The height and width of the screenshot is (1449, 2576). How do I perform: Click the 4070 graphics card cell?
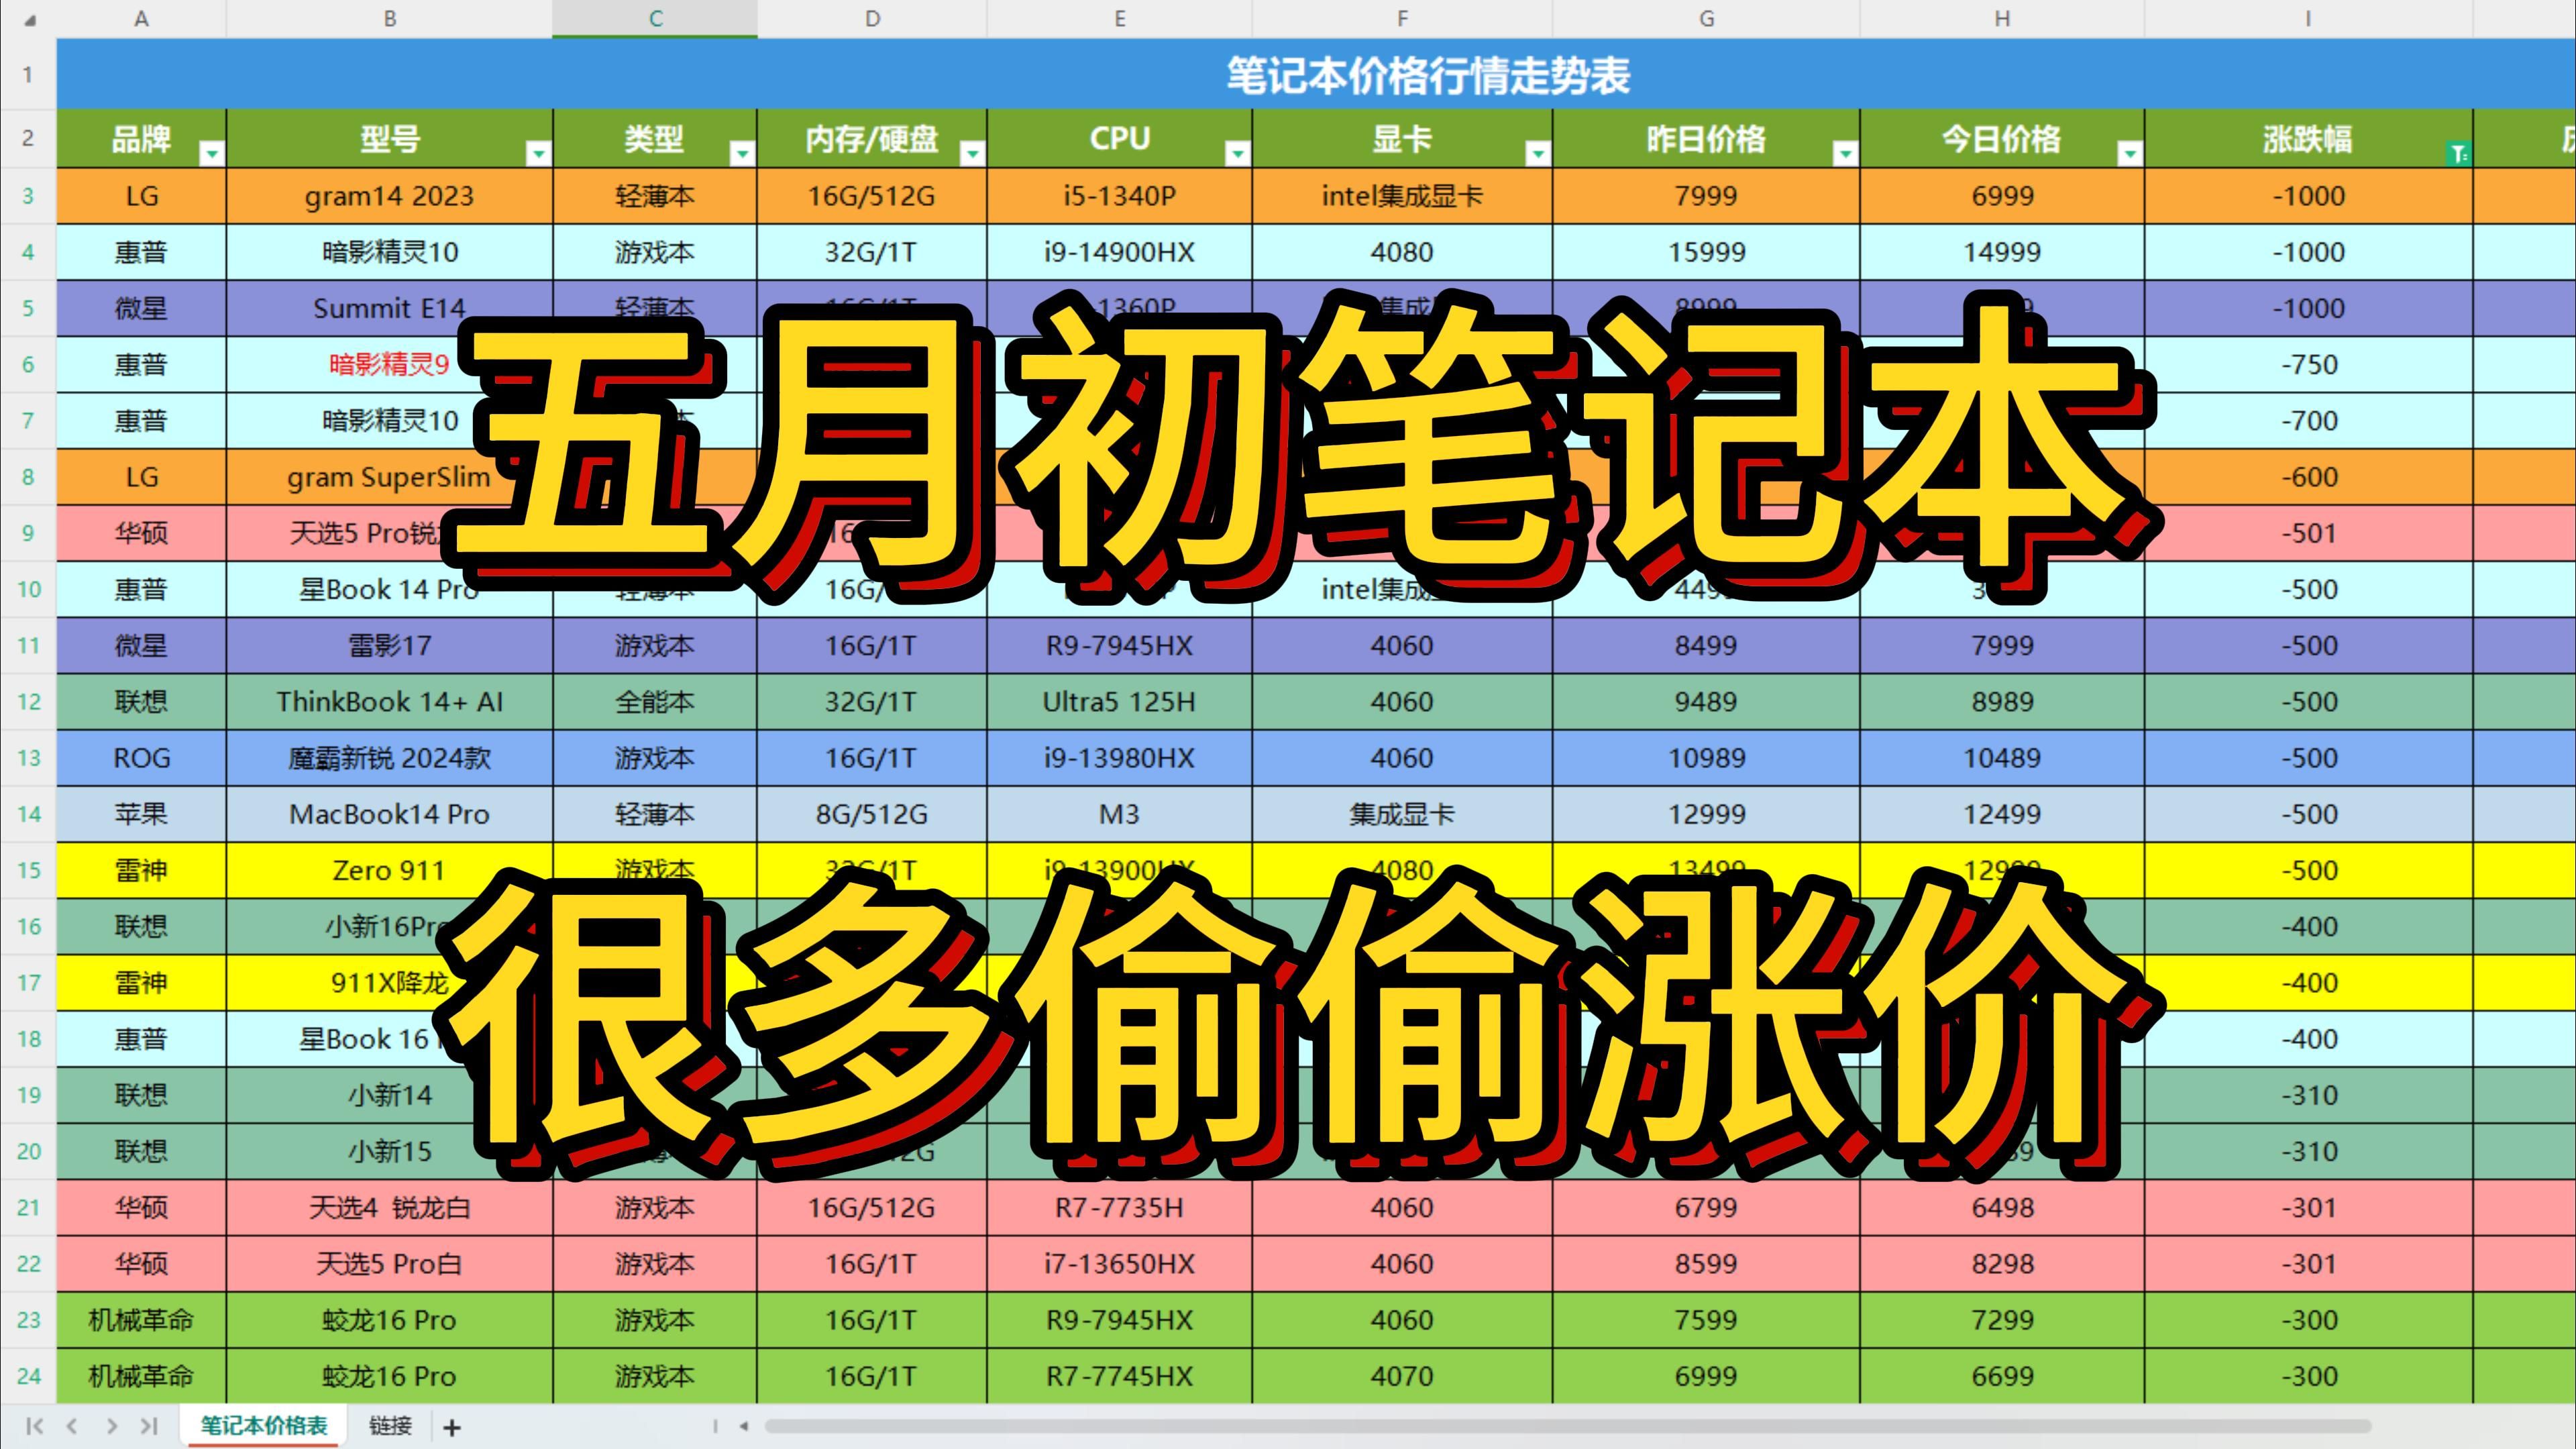coord(1402,1376)
